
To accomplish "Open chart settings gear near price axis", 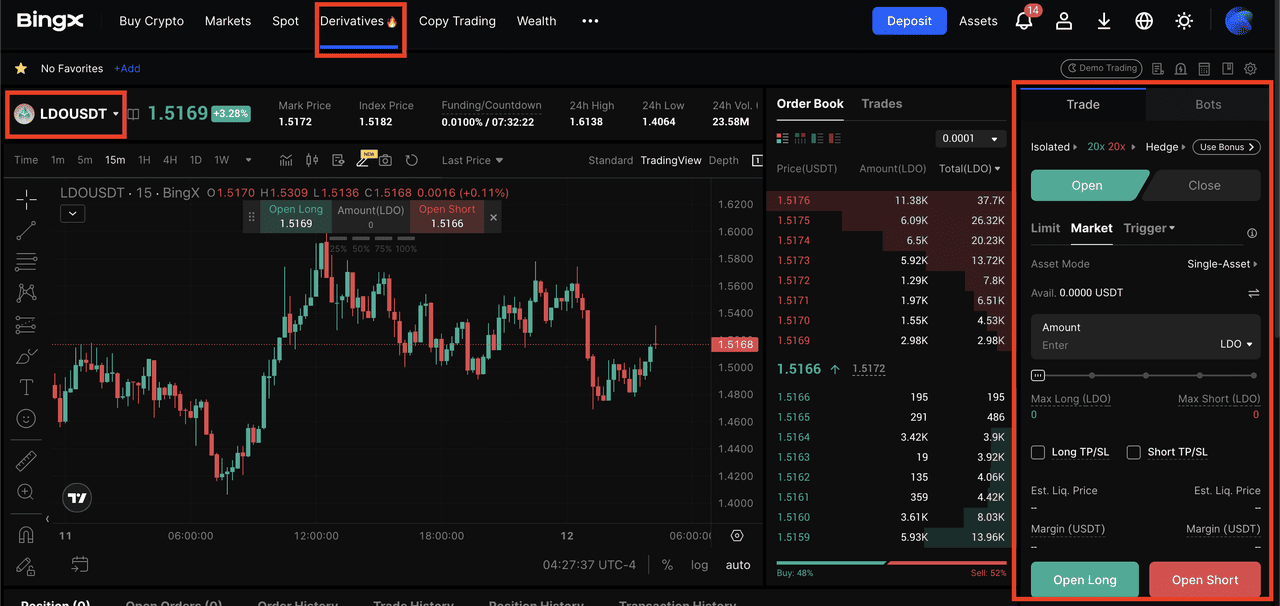I will point(737,536).
